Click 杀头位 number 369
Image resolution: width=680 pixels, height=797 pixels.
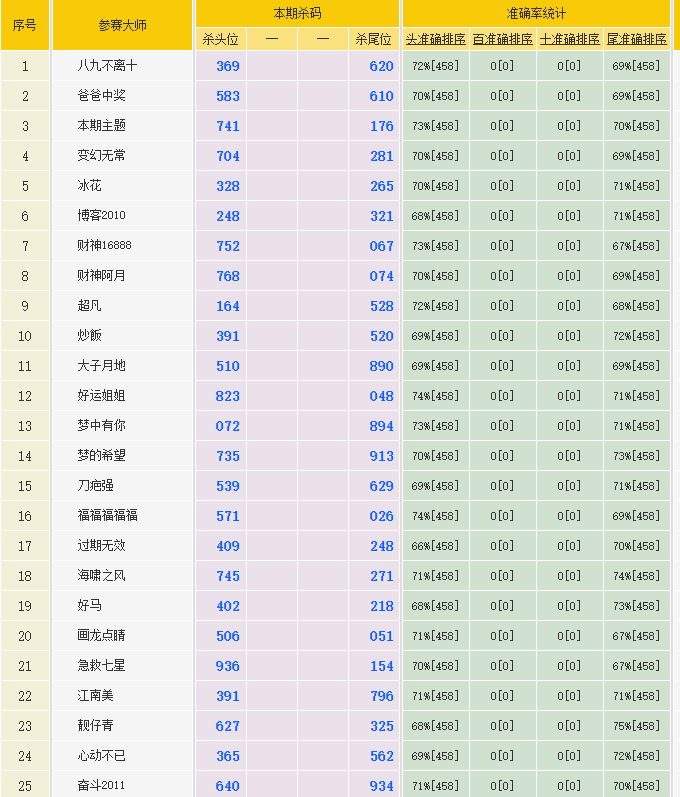pyautogui.click(x=228, y=66)
